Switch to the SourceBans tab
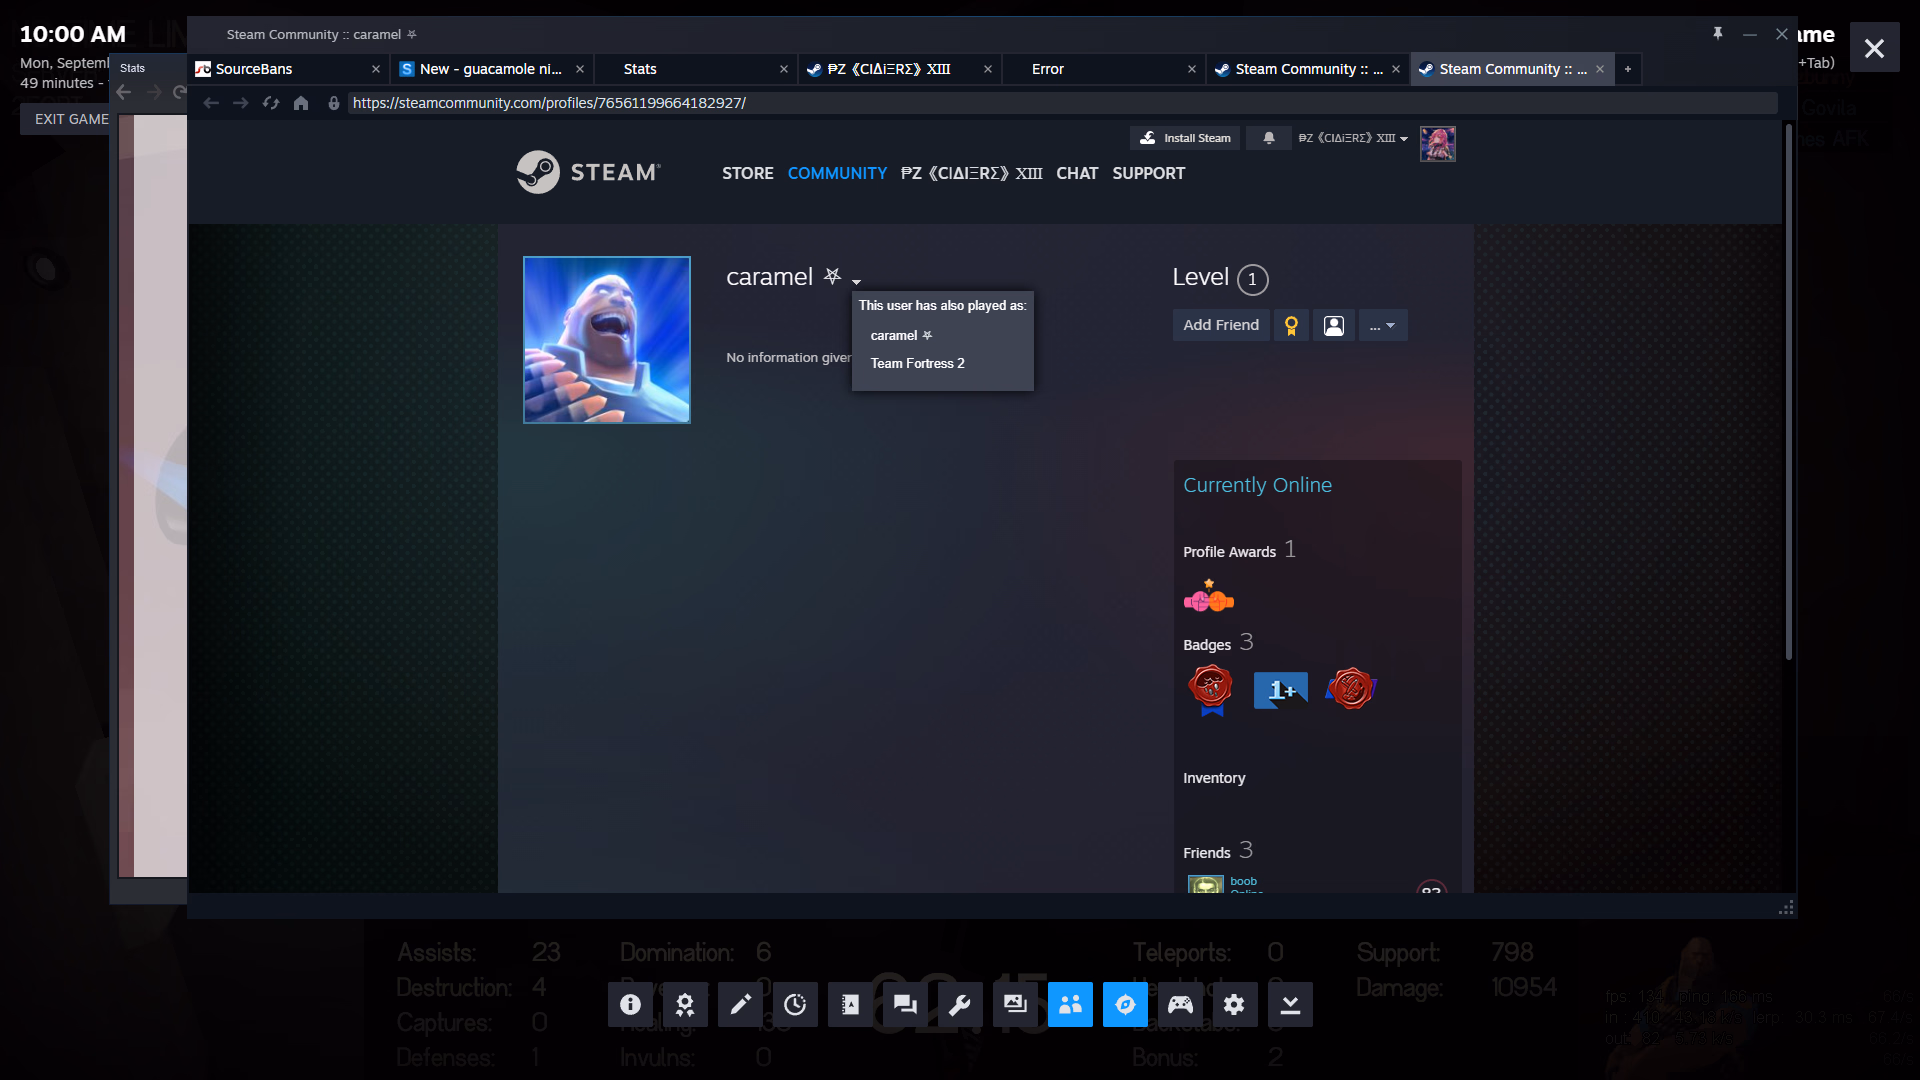 (x=289, y=69)
